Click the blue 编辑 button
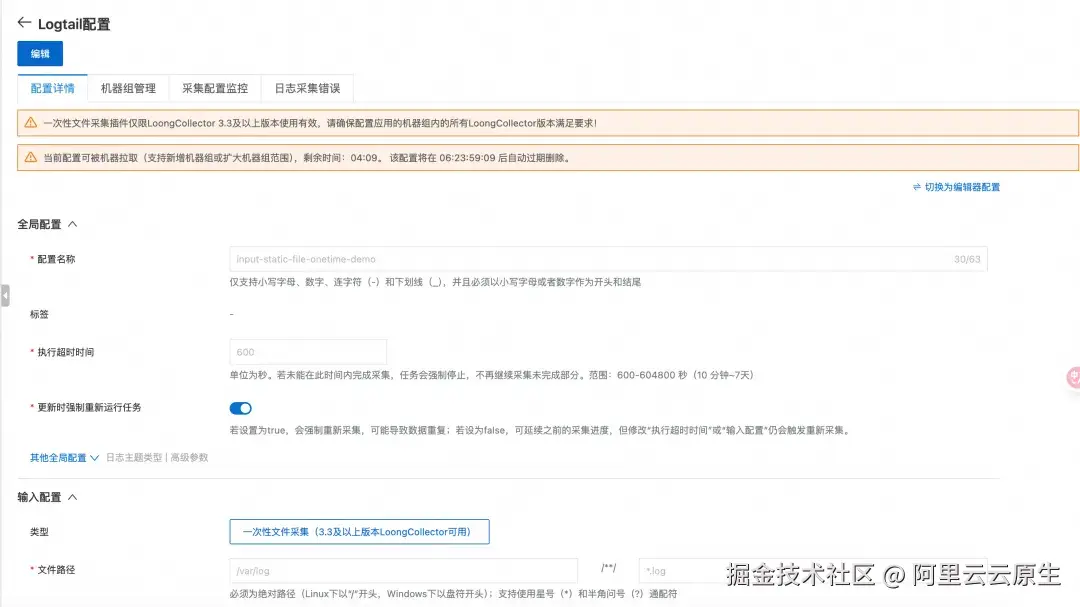Image resolution: width=1080 pixels, height=607 pixels. coord(40,54)
